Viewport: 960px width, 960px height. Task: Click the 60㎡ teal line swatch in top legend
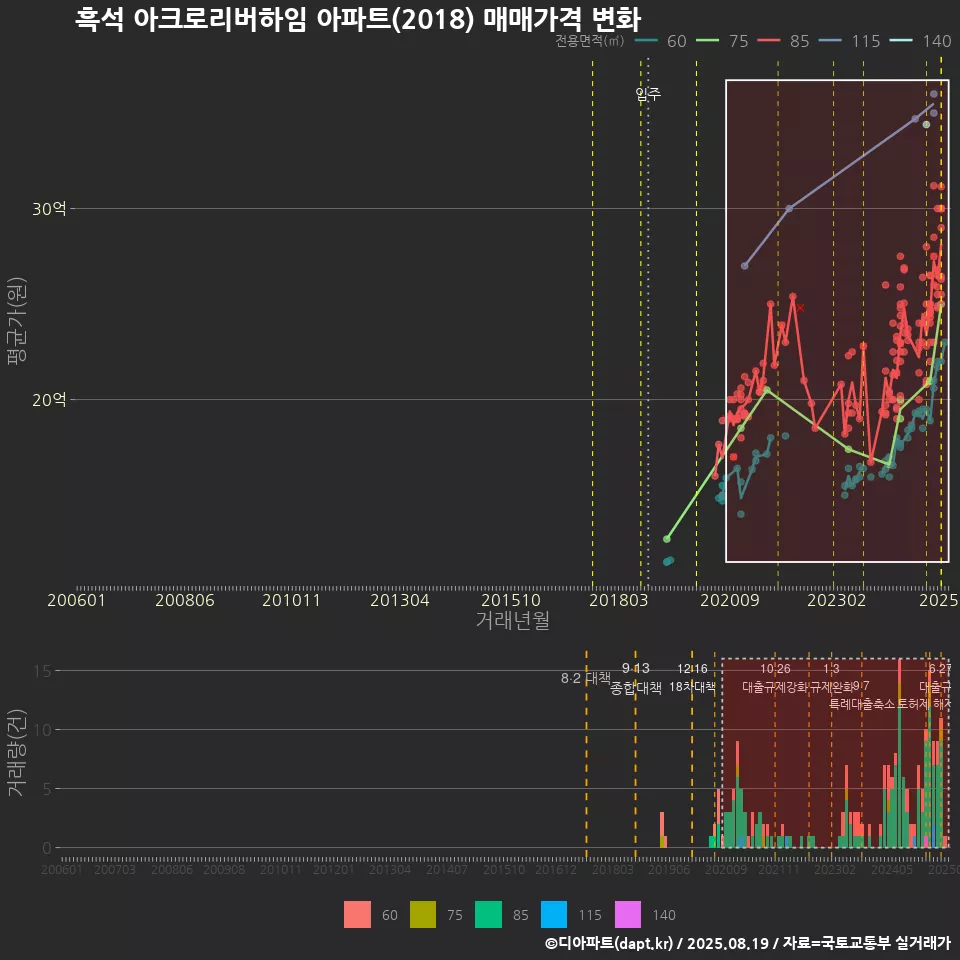pos(647,41)
